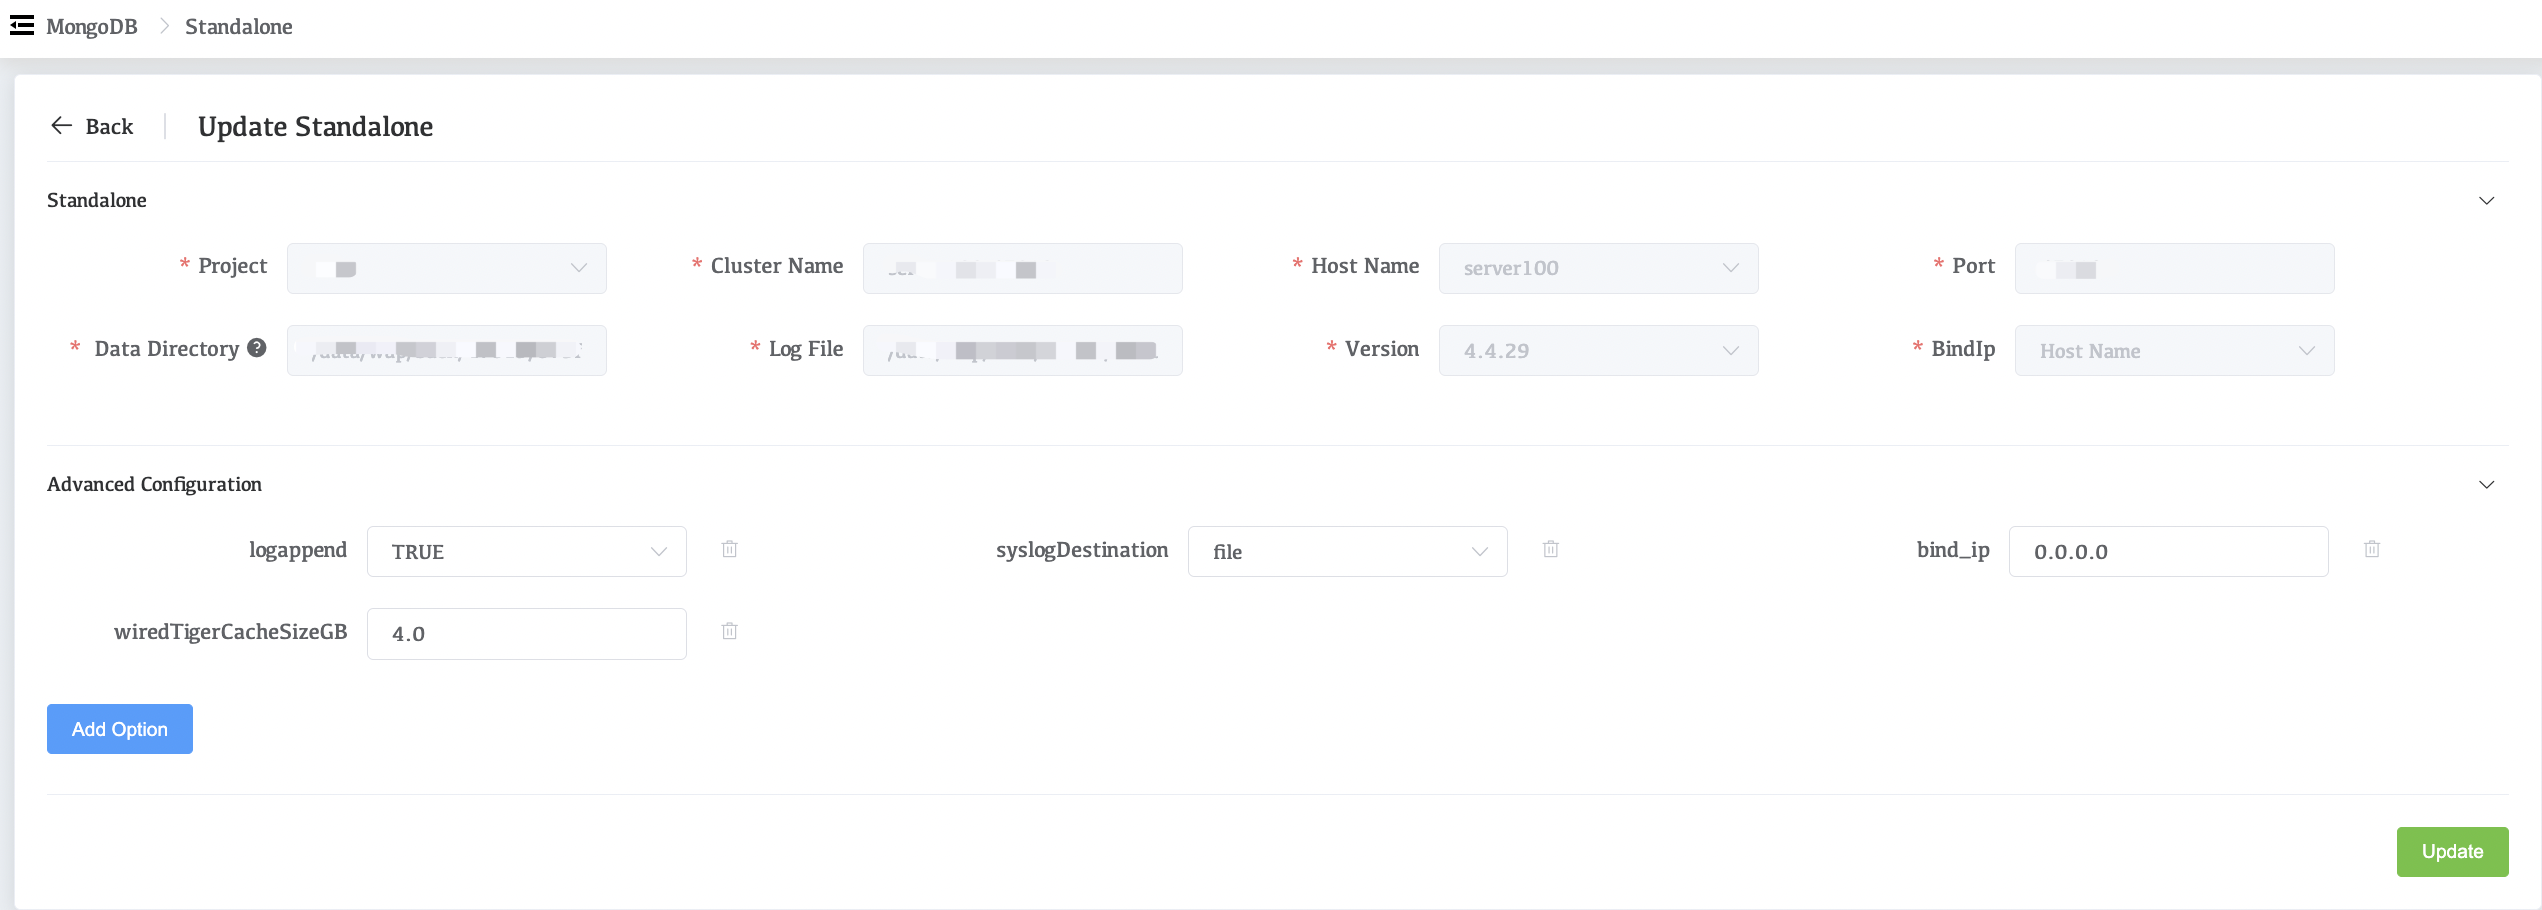The width and height of the screenshot is (2542, 910).
Task: Open the Version 4.4.29 dropdown
Action: pyautogui.click(x=1598, y=351)
